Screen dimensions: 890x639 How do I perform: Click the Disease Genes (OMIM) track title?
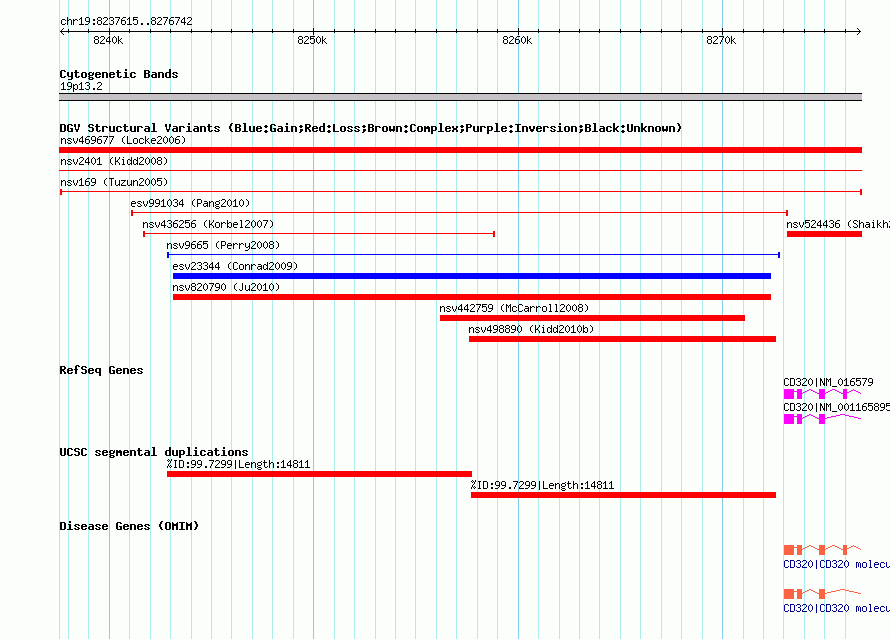coord(129,526)
